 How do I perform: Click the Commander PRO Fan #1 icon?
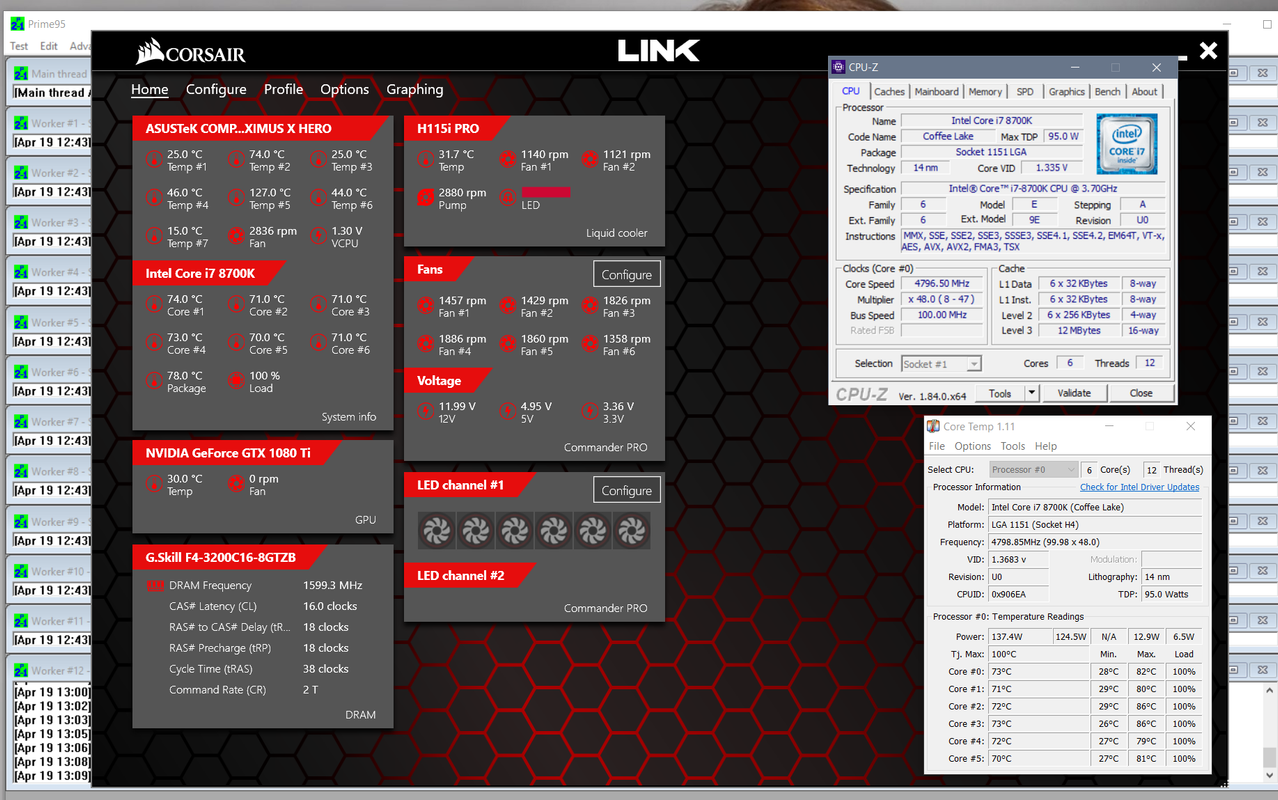425,306
